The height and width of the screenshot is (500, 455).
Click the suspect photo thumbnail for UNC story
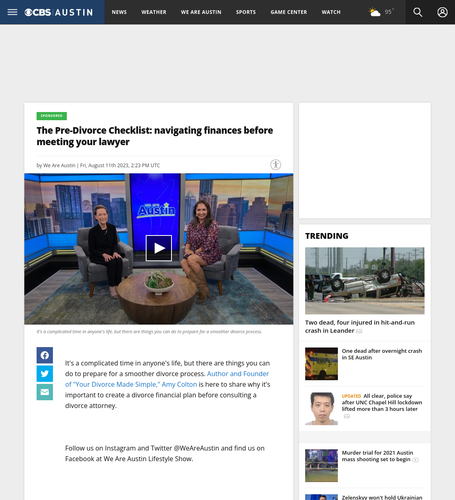(321, 409)
